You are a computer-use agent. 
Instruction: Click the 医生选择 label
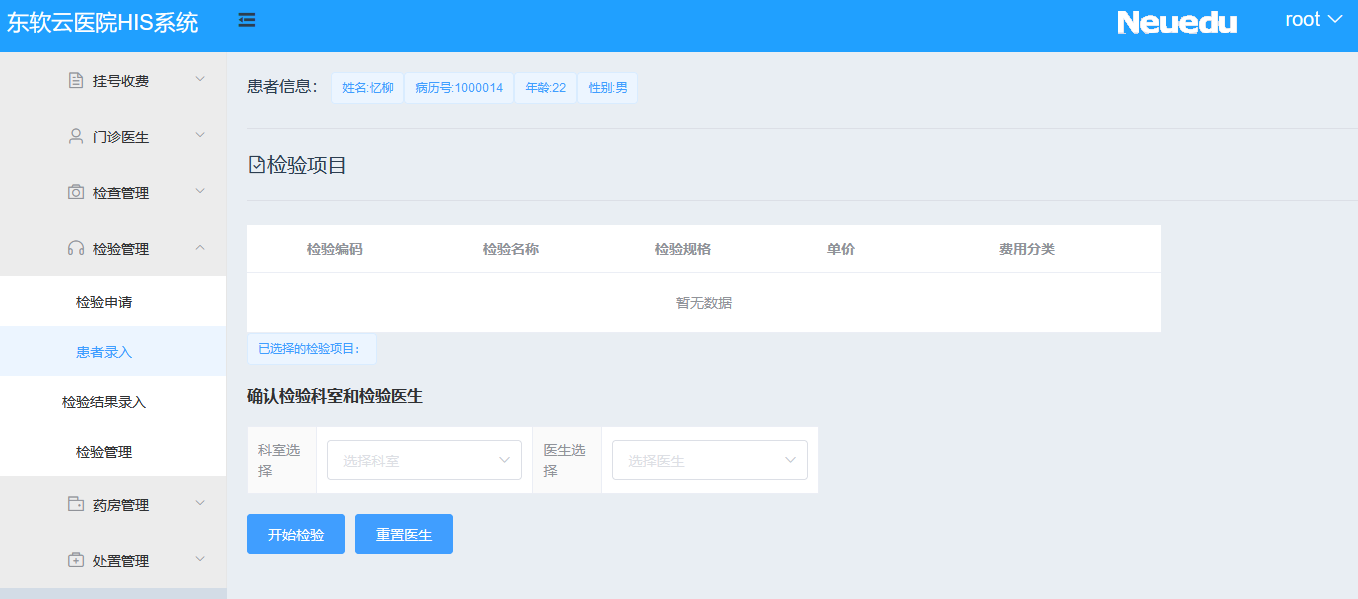pos(566,460)
